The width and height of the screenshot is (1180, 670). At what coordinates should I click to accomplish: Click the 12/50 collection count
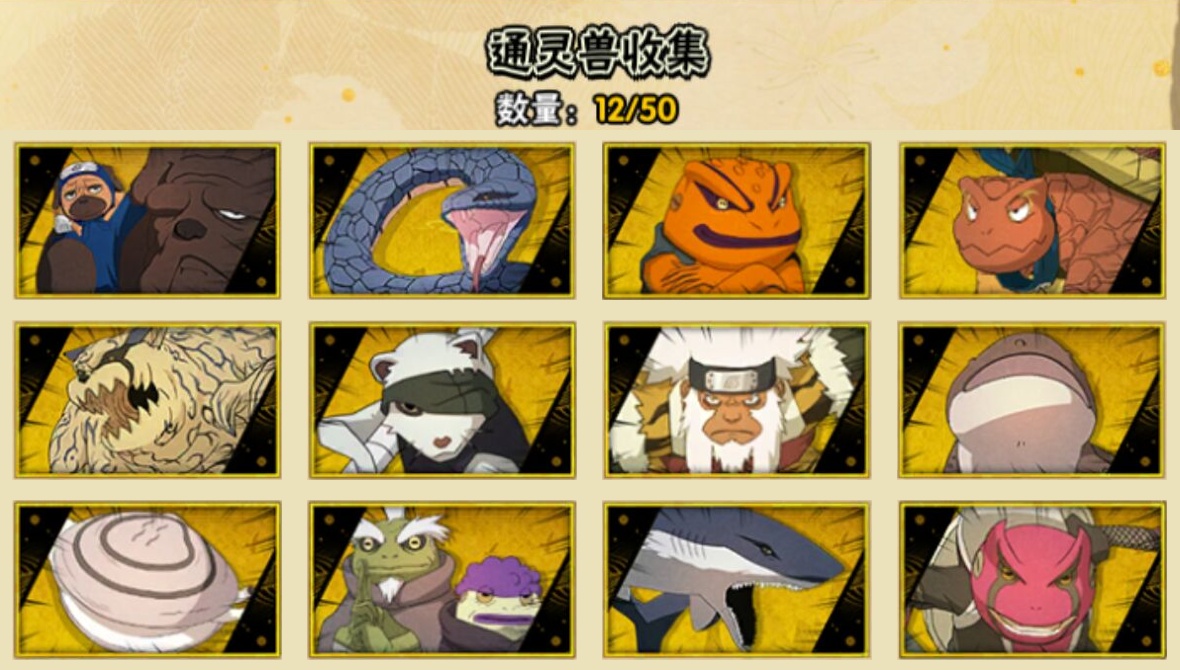[636, 110]
